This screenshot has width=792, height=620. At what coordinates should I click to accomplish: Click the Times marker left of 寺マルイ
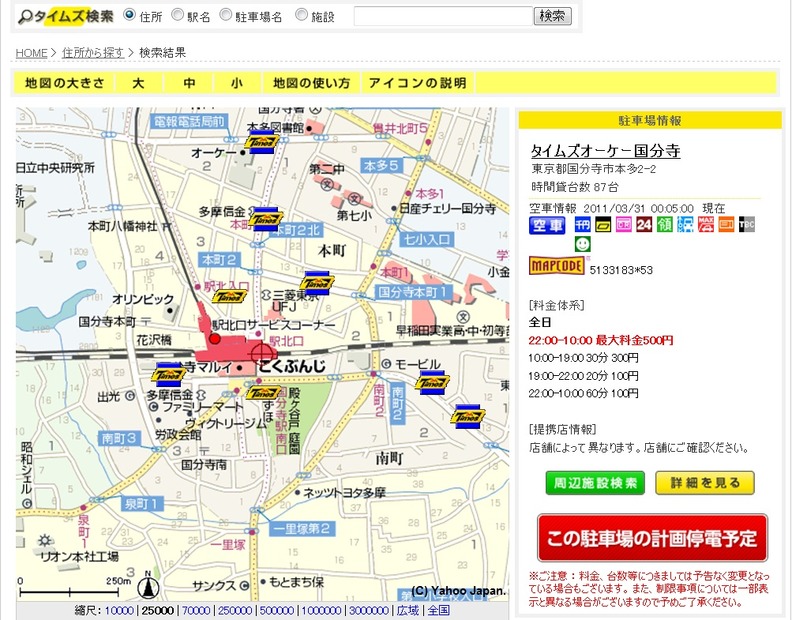coord(169,374)
